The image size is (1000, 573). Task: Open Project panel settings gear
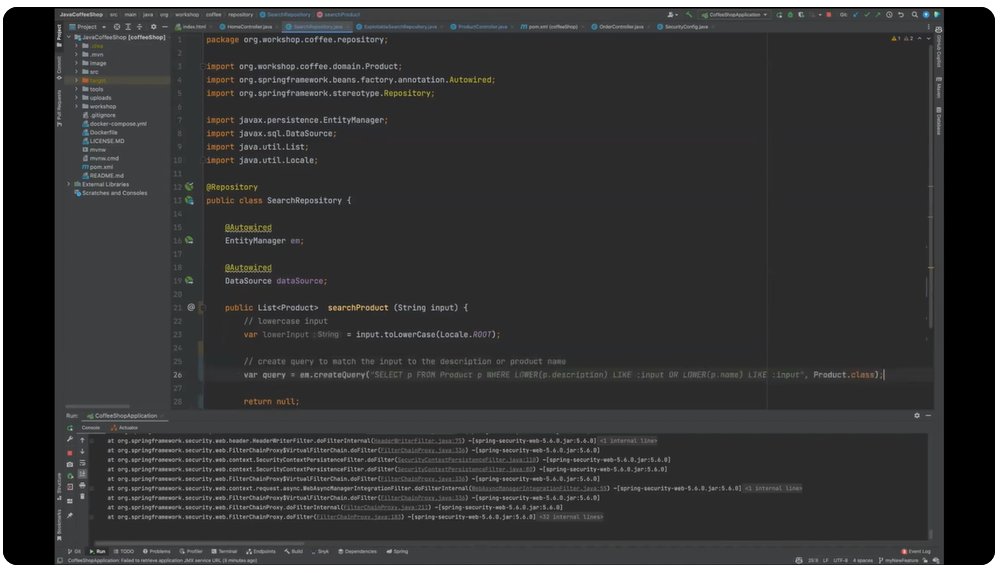[x=153, y=27]
